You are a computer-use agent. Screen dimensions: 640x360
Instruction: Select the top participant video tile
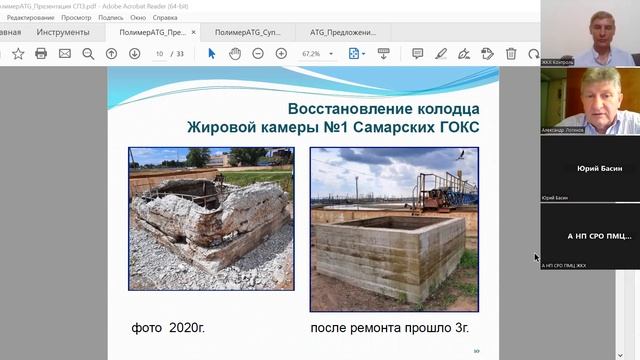coord(590,33)
